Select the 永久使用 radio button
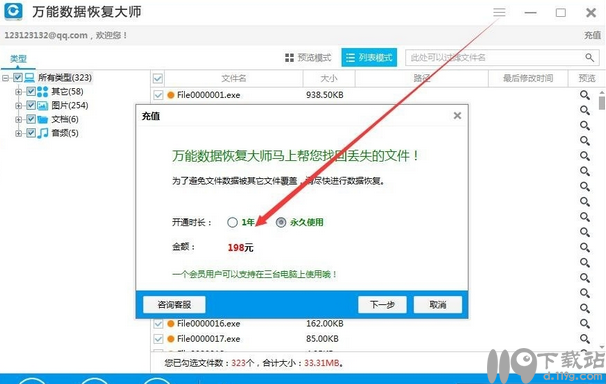 (281, 222)
